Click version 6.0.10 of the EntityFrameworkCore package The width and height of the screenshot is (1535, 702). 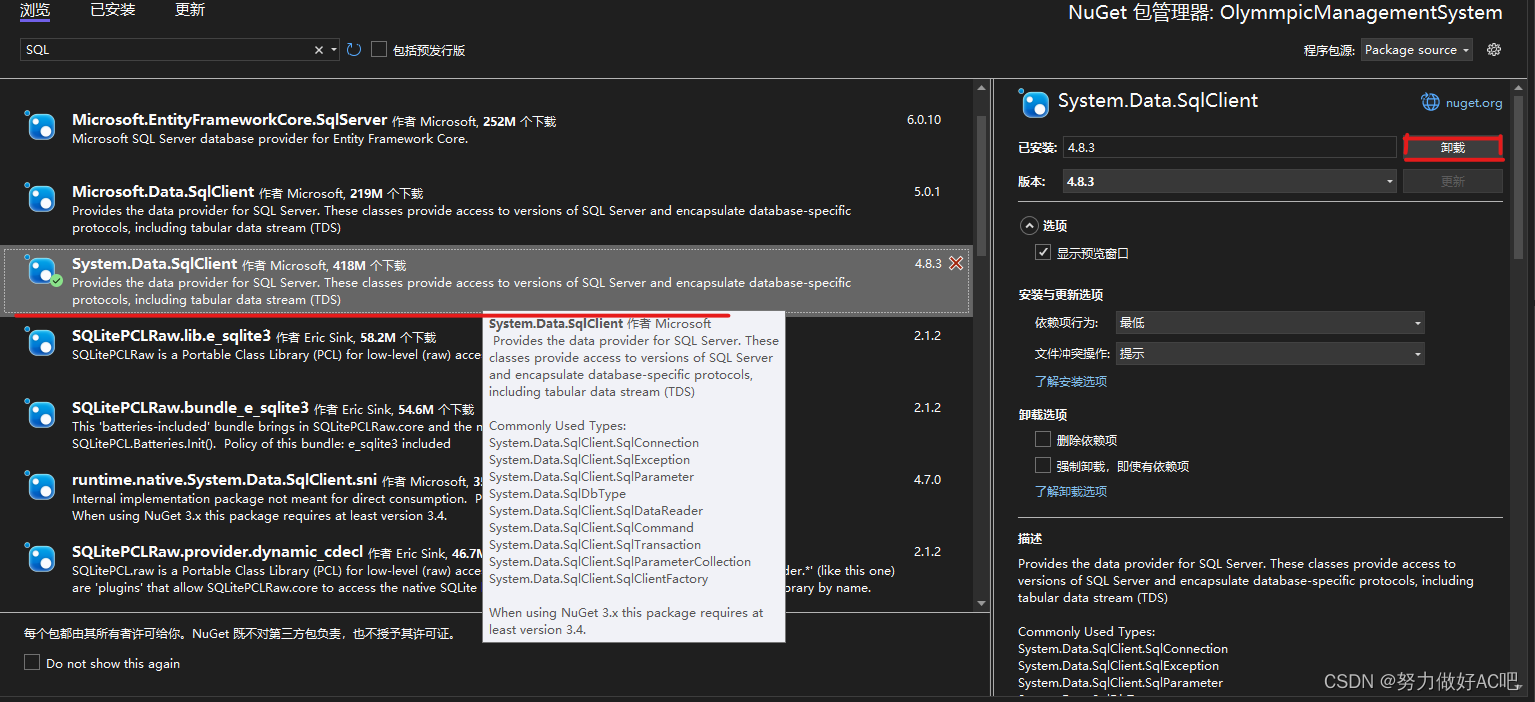point(924,119)
